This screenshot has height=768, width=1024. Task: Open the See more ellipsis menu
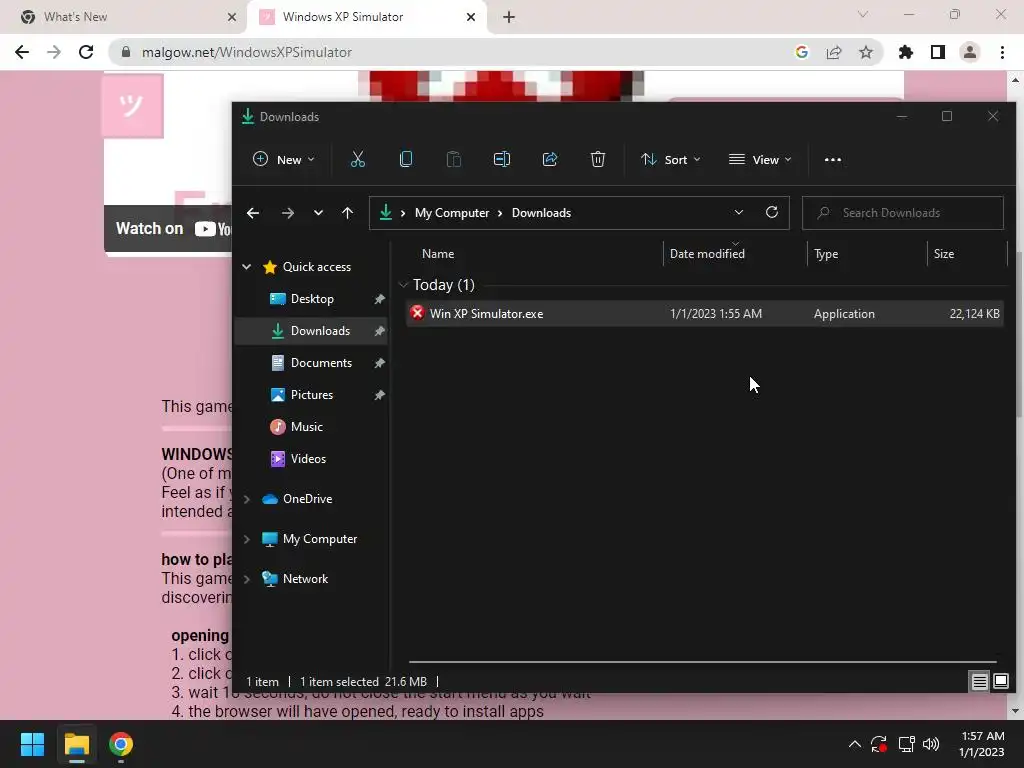pos(833,159)
